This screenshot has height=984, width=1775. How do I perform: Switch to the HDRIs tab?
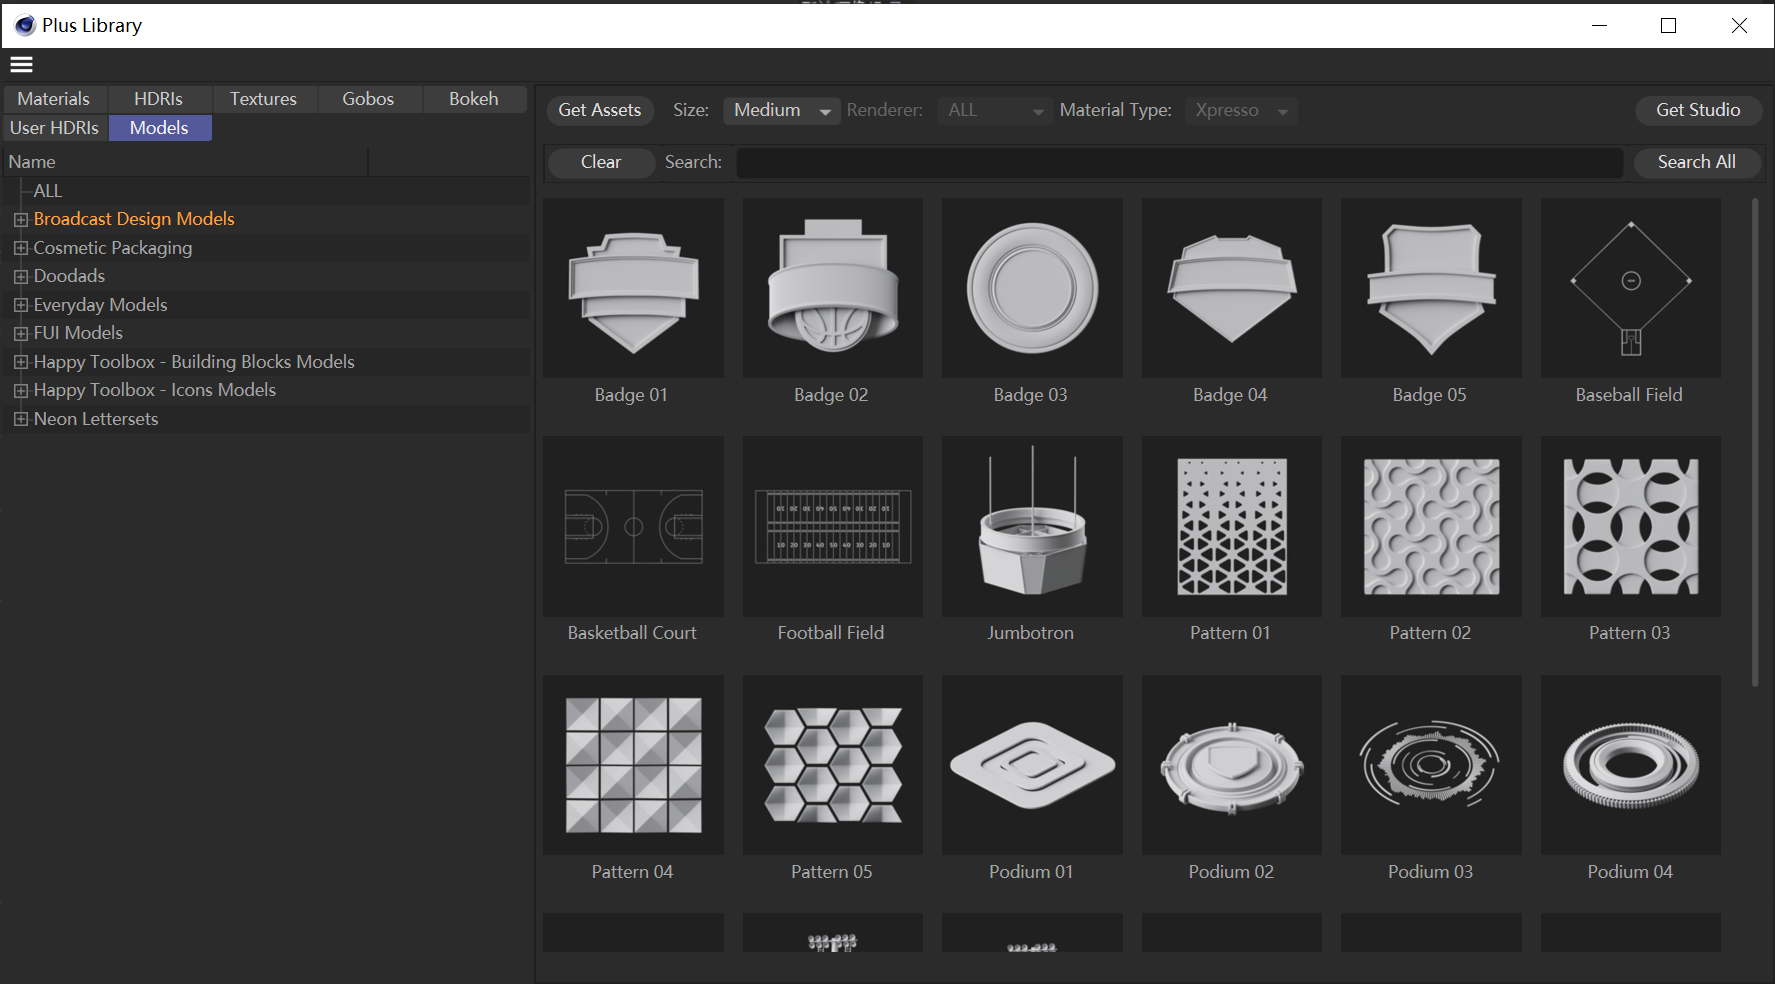158,99
